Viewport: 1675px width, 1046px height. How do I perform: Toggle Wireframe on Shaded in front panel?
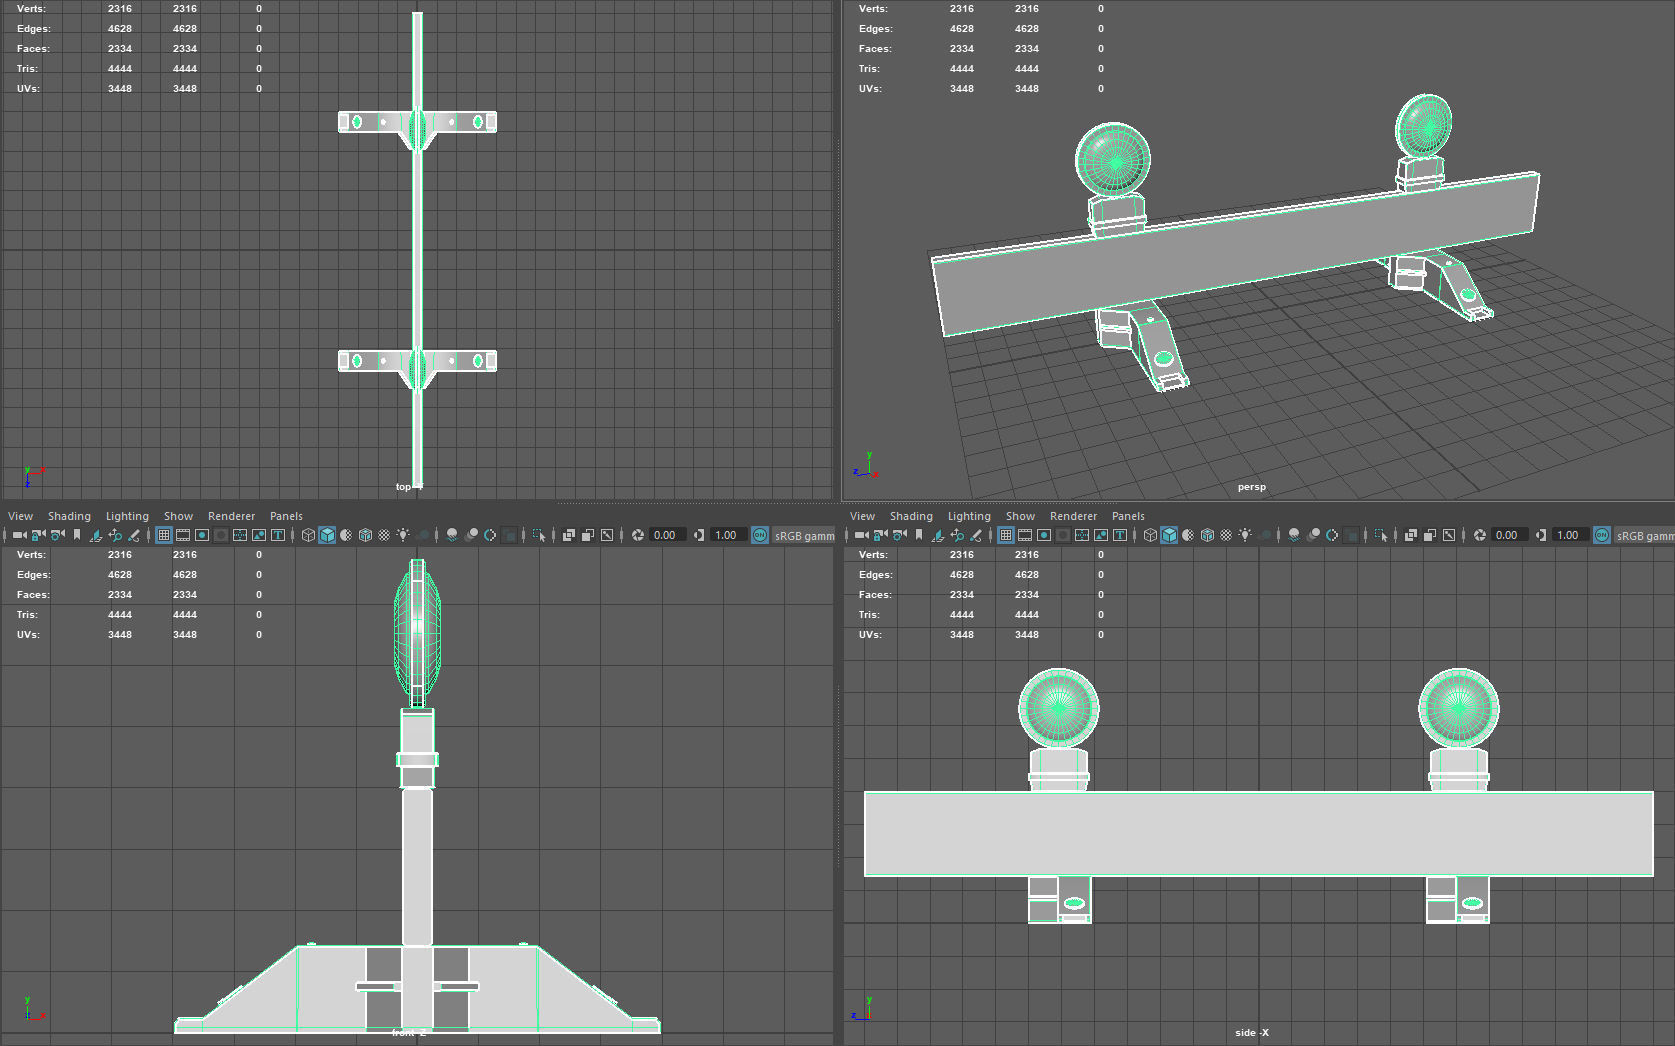click(x=365, y=535)
